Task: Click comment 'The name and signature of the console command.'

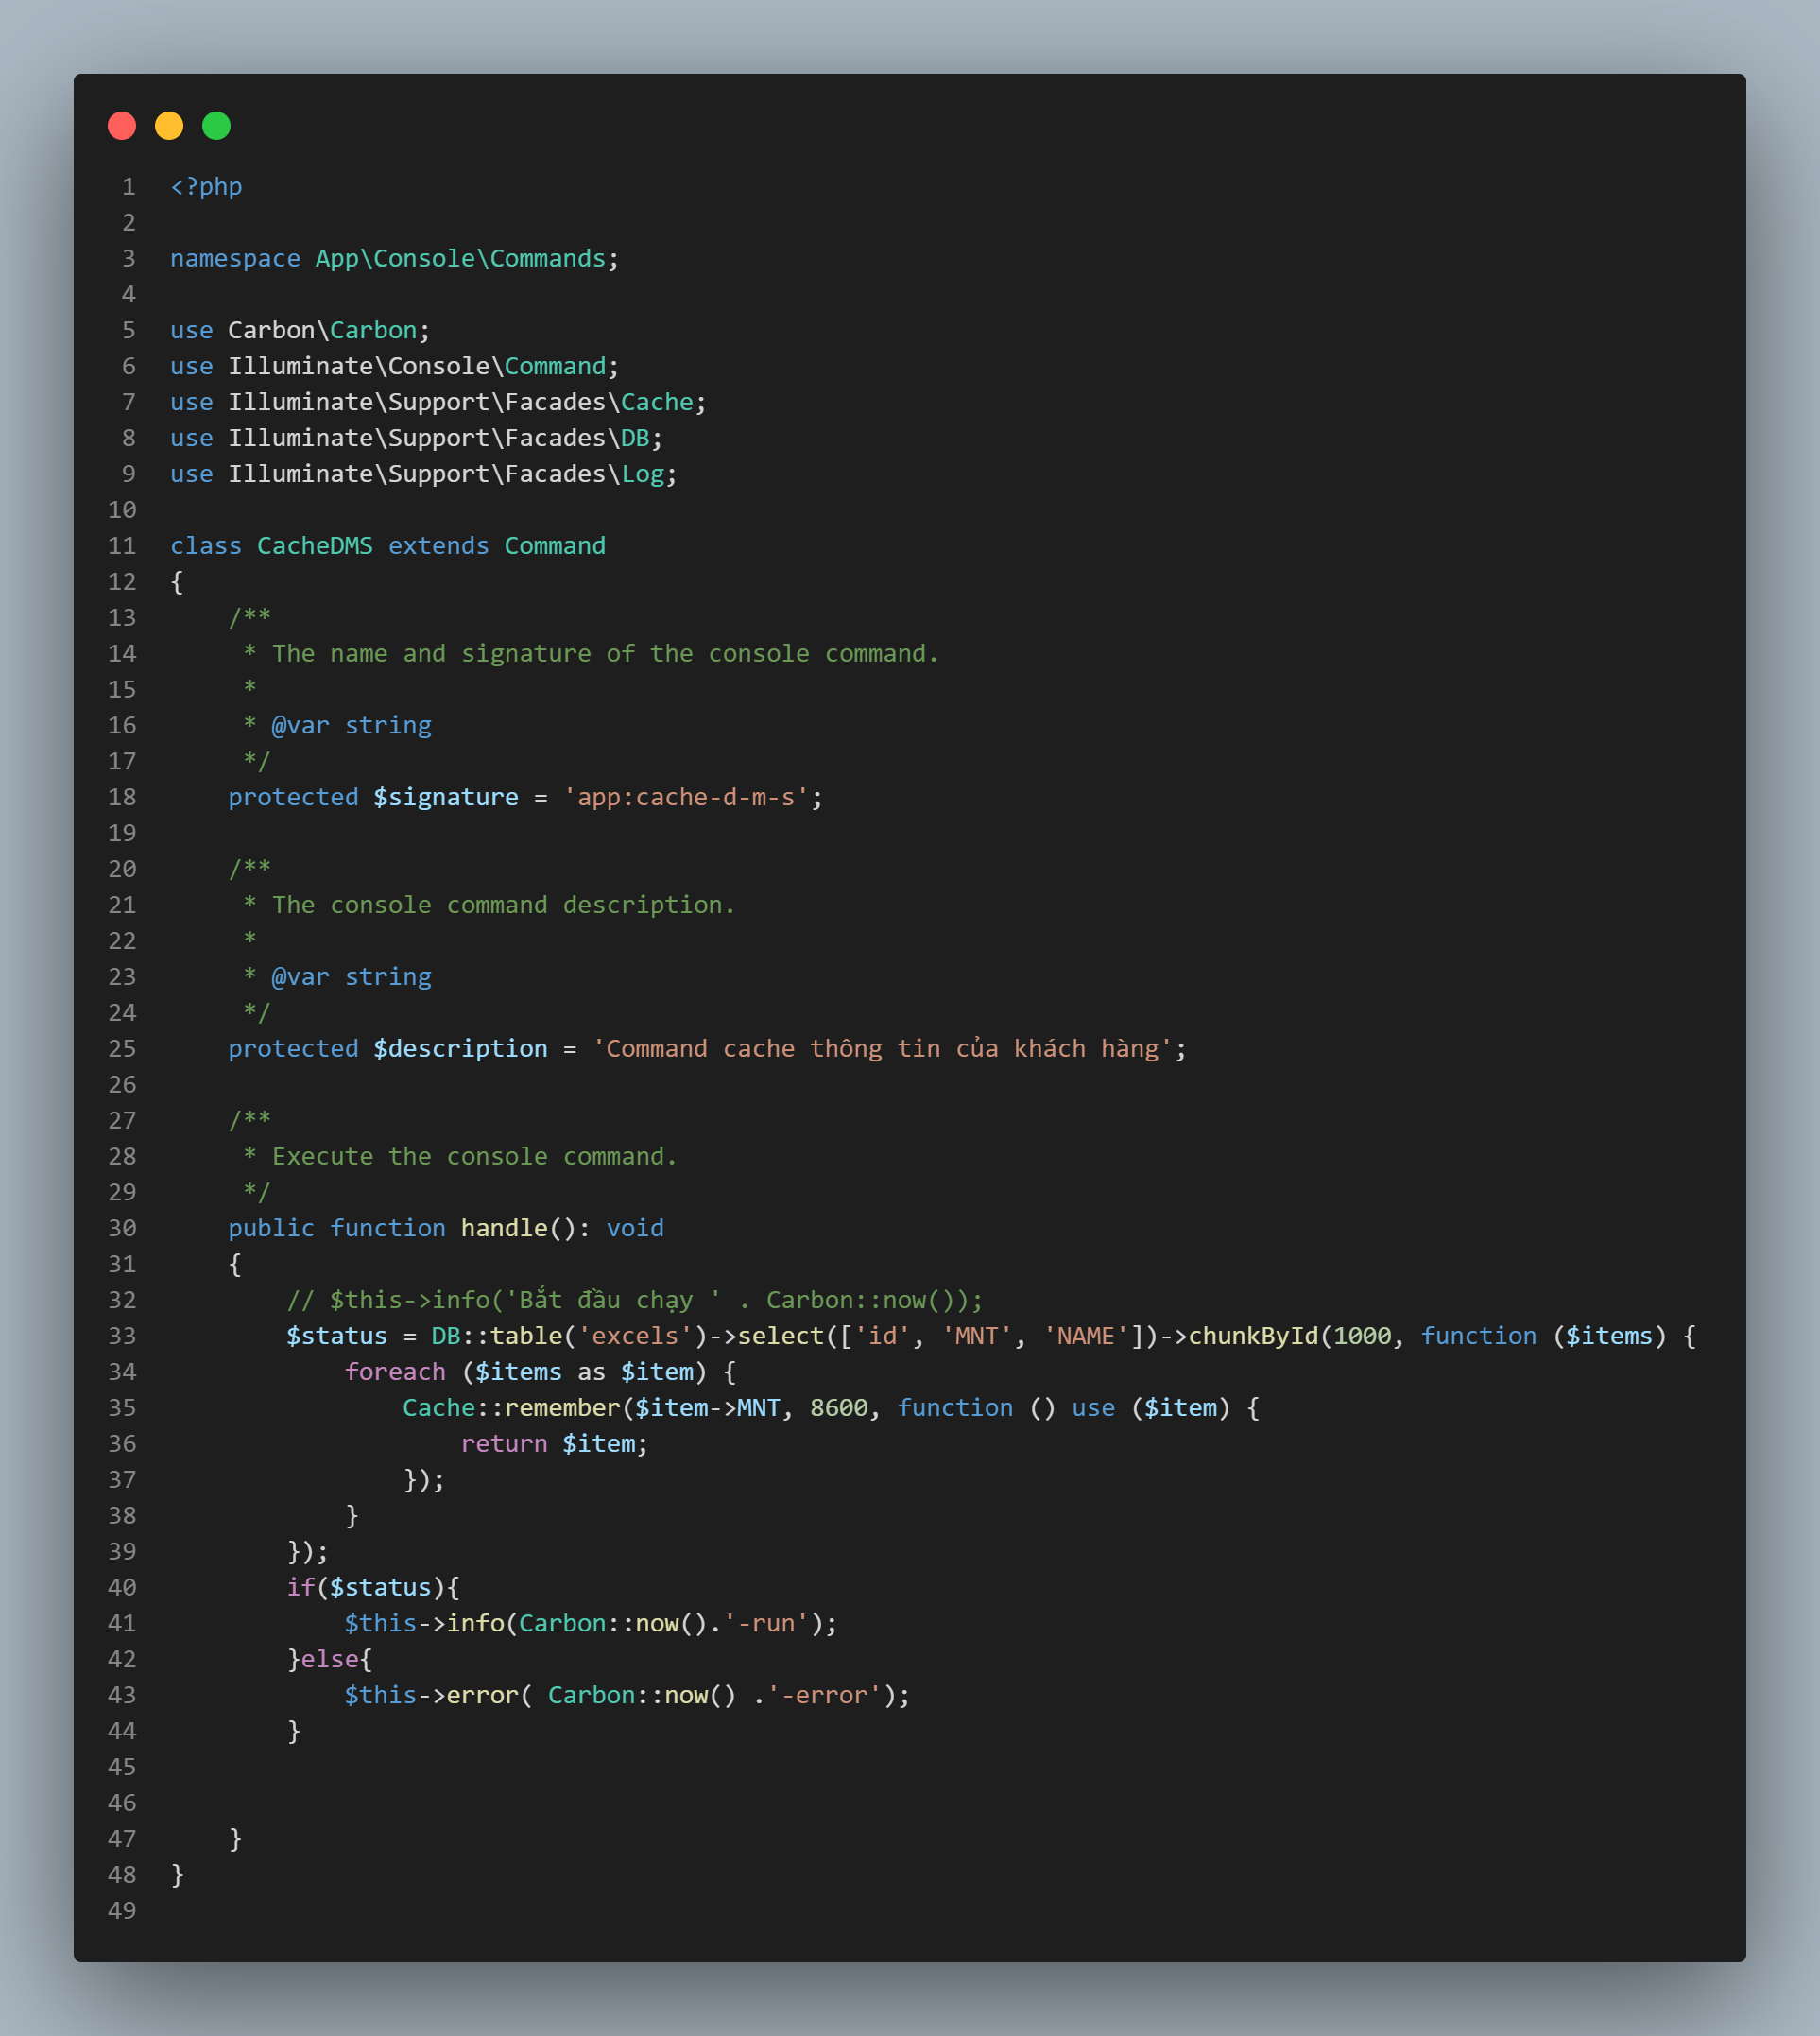Action: tap(606, 654)
